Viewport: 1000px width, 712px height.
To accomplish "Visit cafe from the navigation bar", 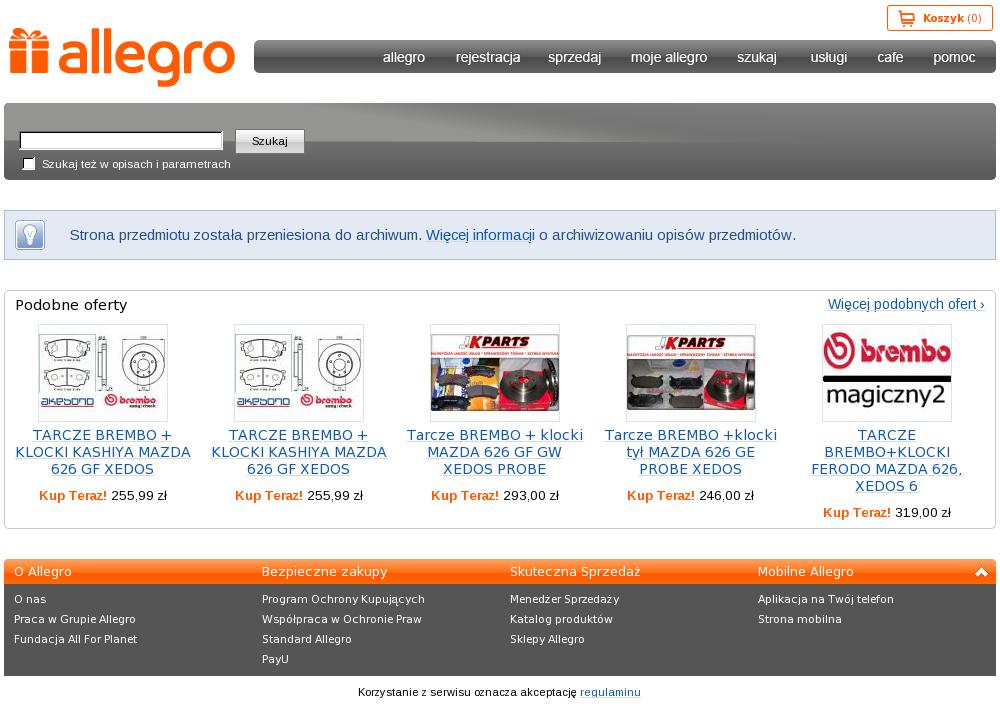I will 890,57.
